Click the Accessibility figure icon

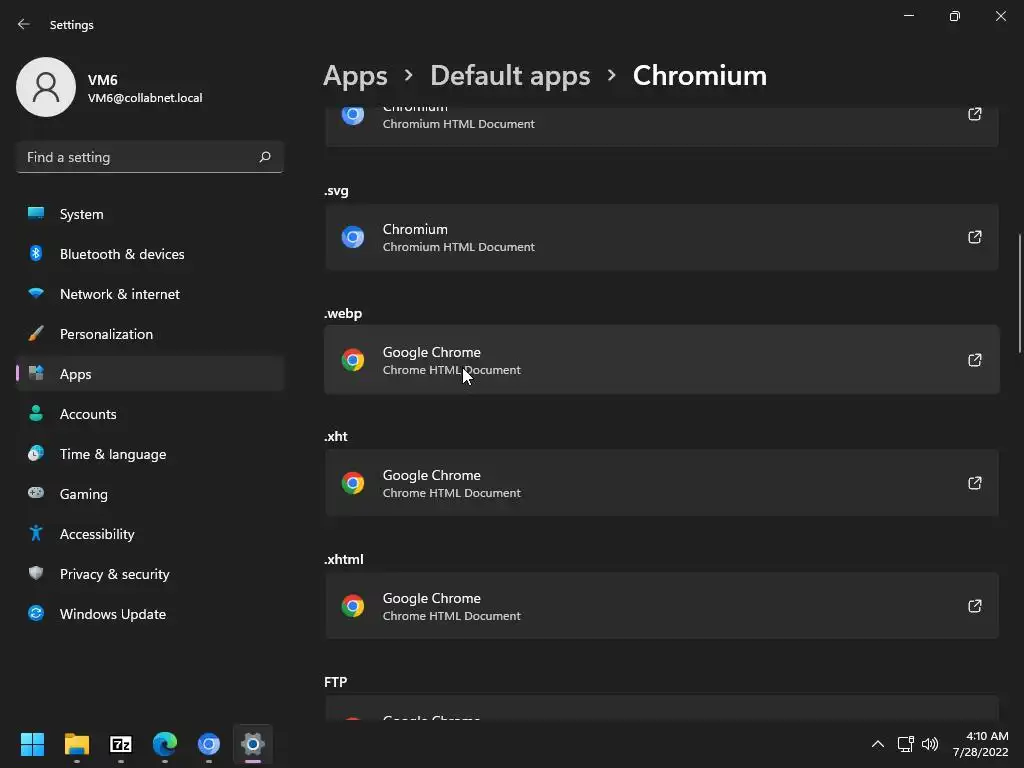(36, 533)
